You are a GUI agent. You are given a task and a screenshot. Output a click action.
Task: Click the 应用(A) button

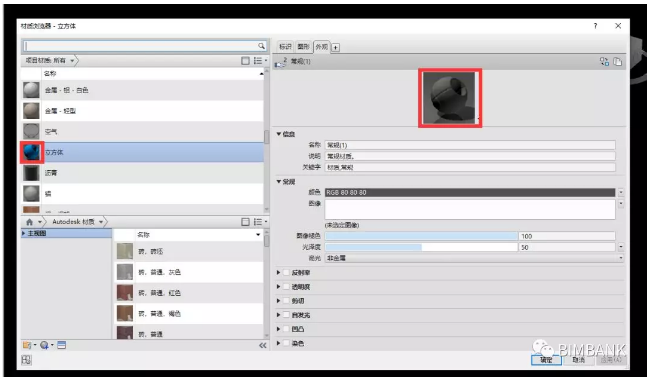click(x=611, y=360)
